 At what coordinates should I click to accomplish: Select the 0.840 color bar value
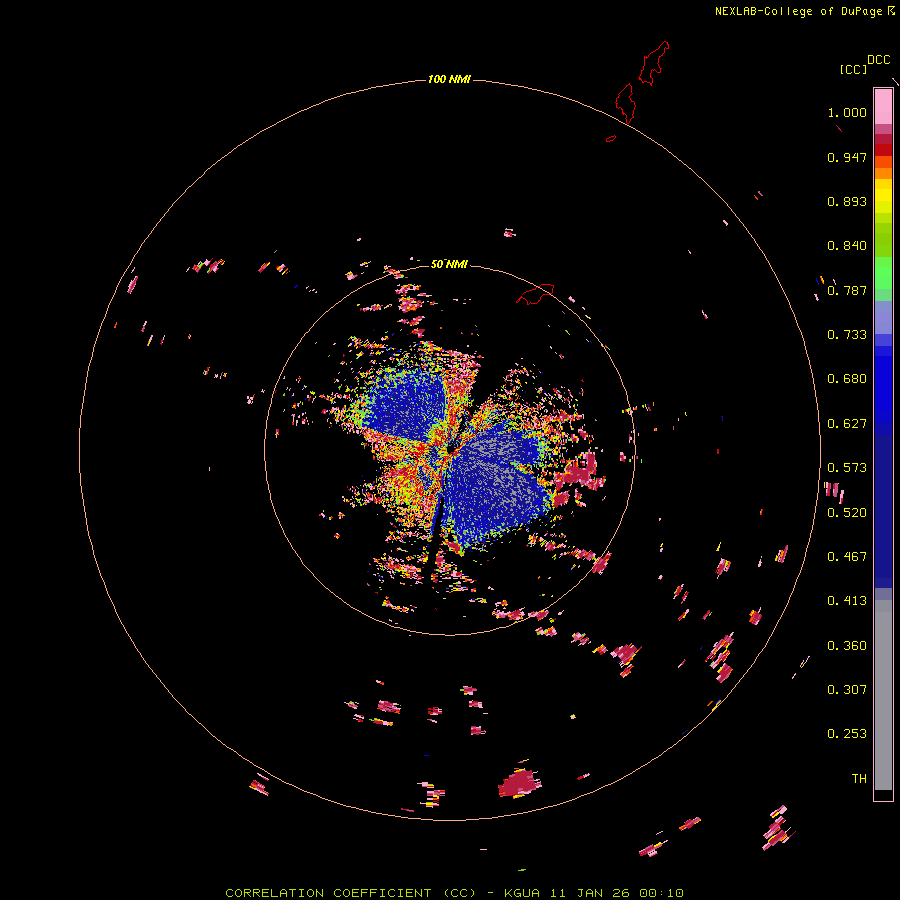pyautogui.click(x=847, y=246)
